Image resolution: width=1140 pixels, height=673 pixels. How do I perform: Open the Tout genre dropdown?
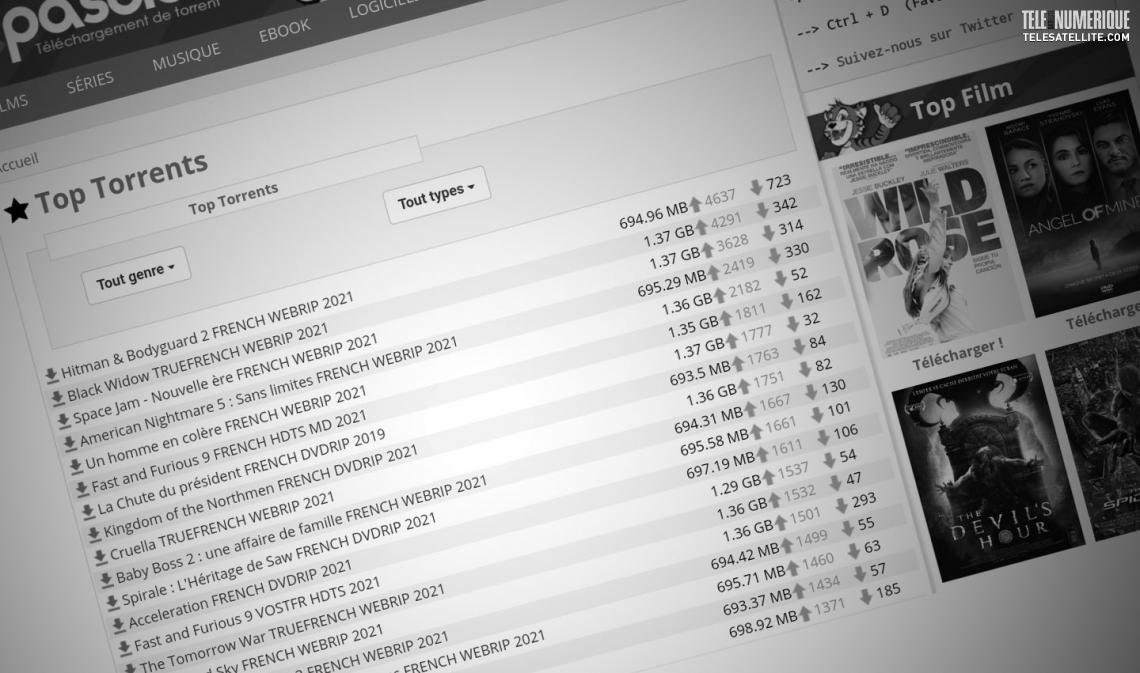click(136, 275)
